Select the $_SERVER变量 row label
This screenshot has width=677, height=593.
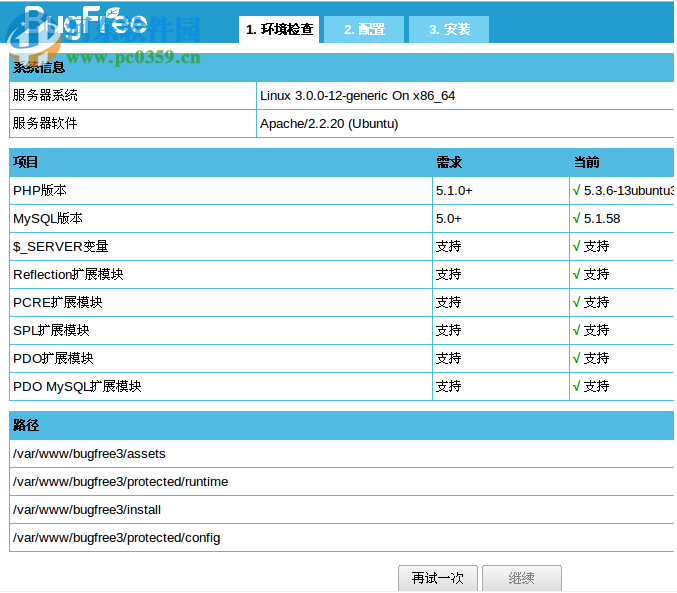click(60, 246)
